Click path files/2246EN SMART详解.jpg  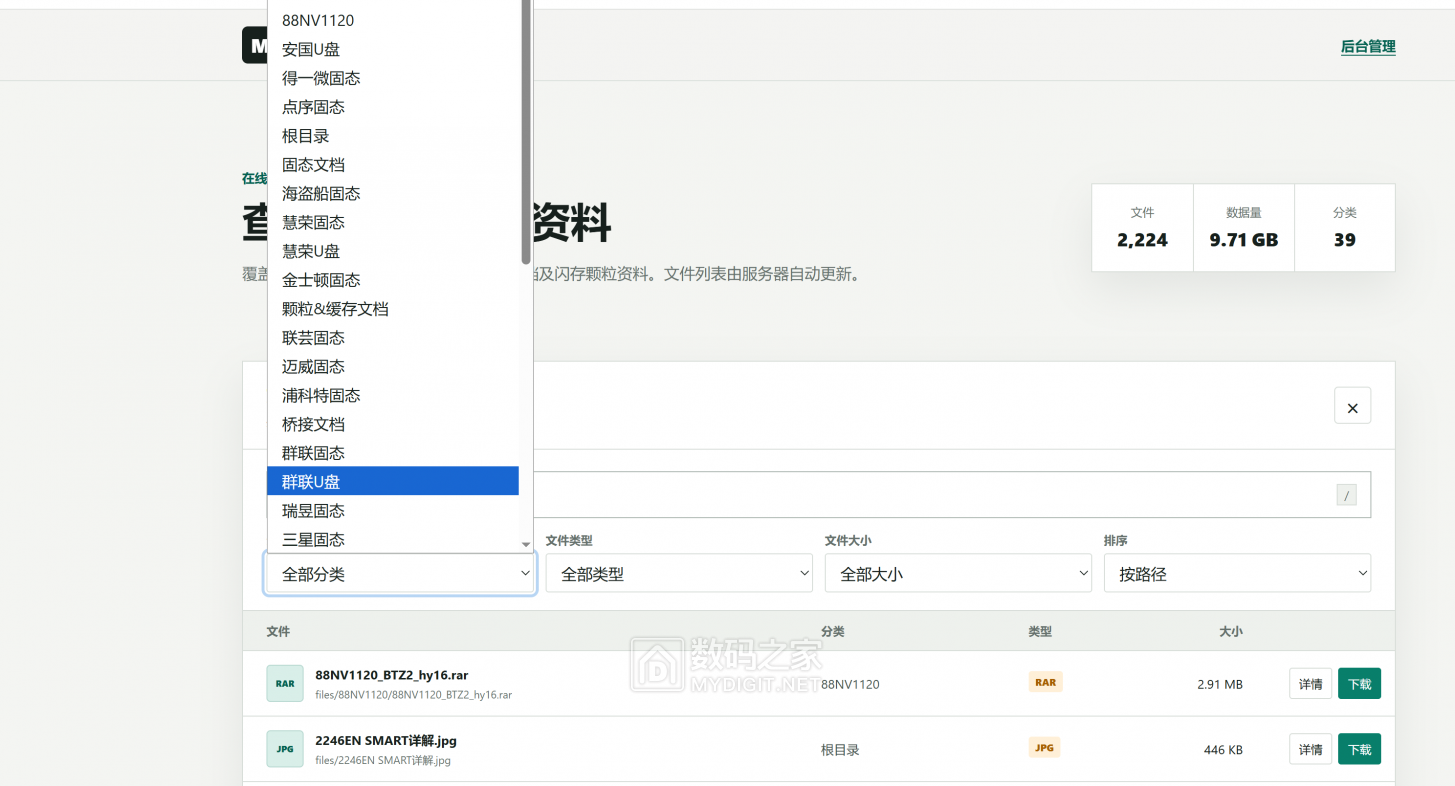point(383,760)
